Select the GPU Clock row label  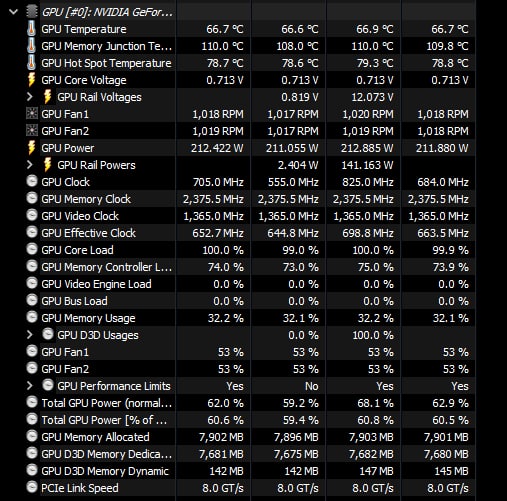[65, 182]
